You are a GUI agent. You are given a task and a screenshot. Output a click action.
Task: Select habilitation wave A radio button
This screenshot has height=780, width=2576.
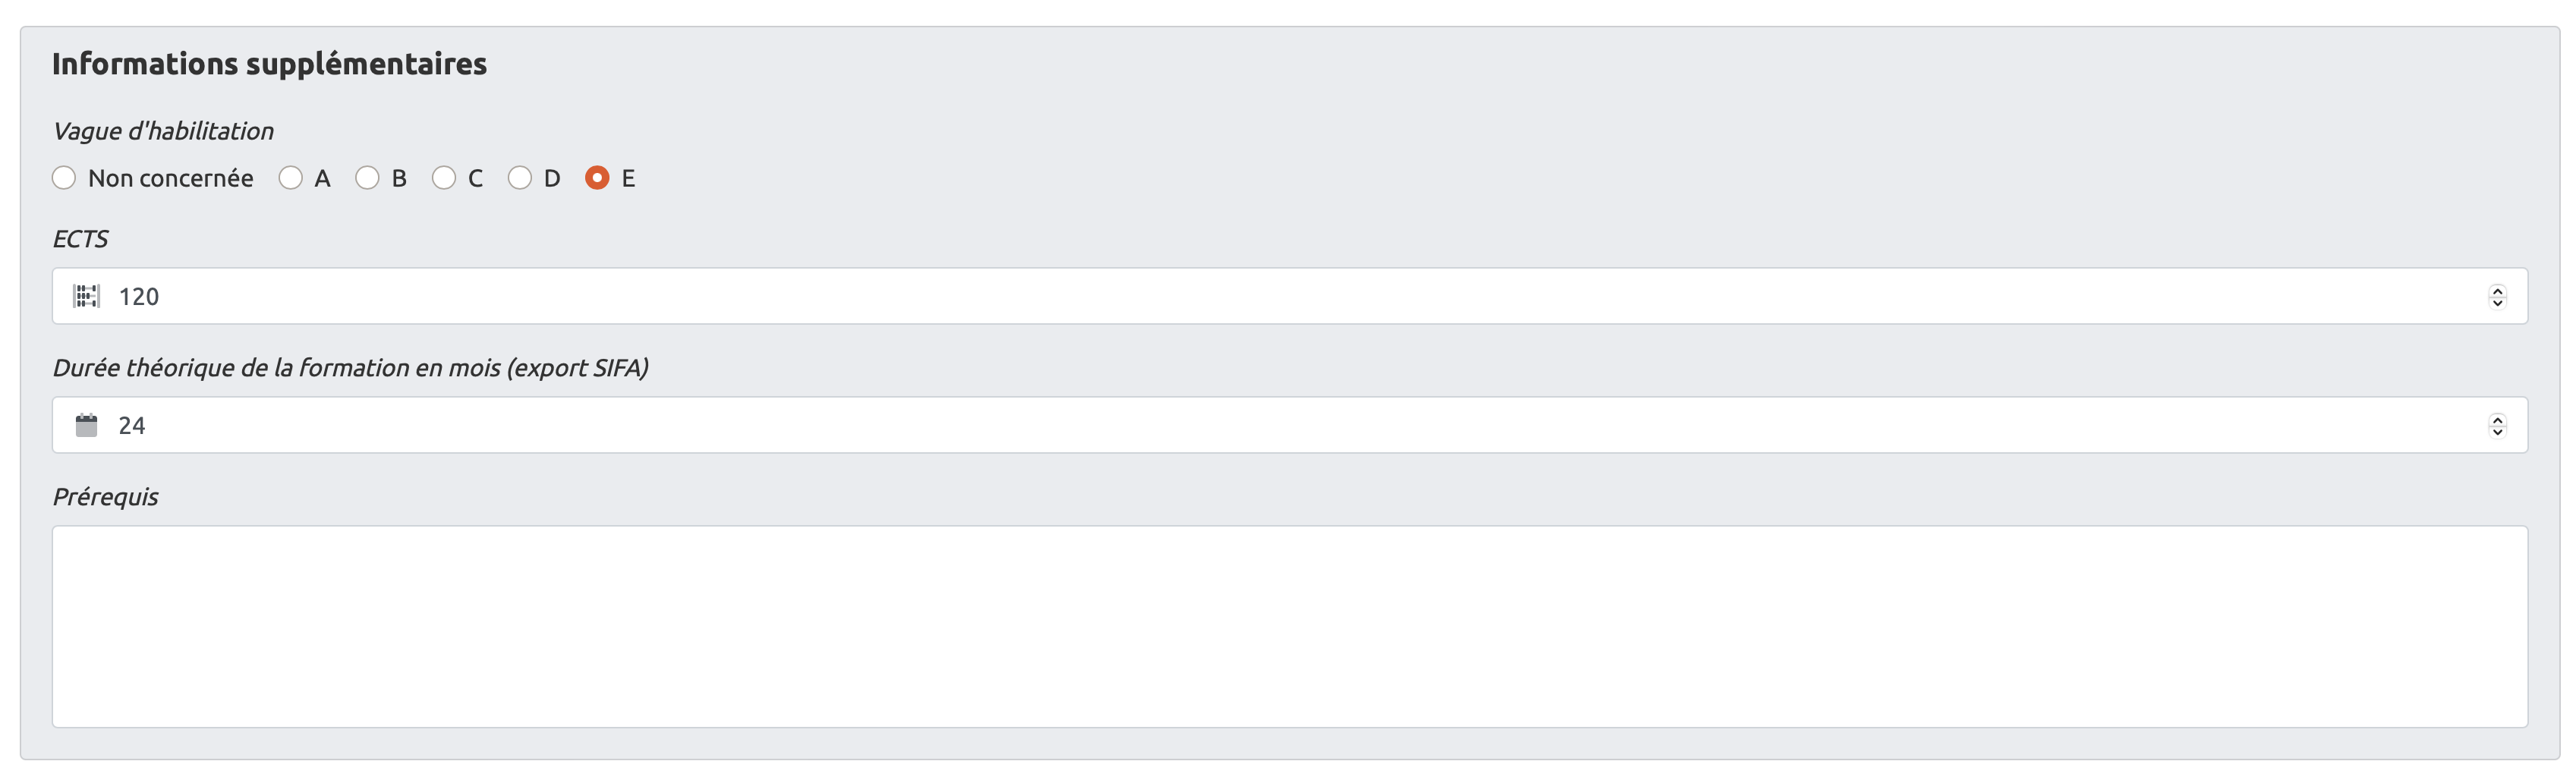click(x=291, y=178)
